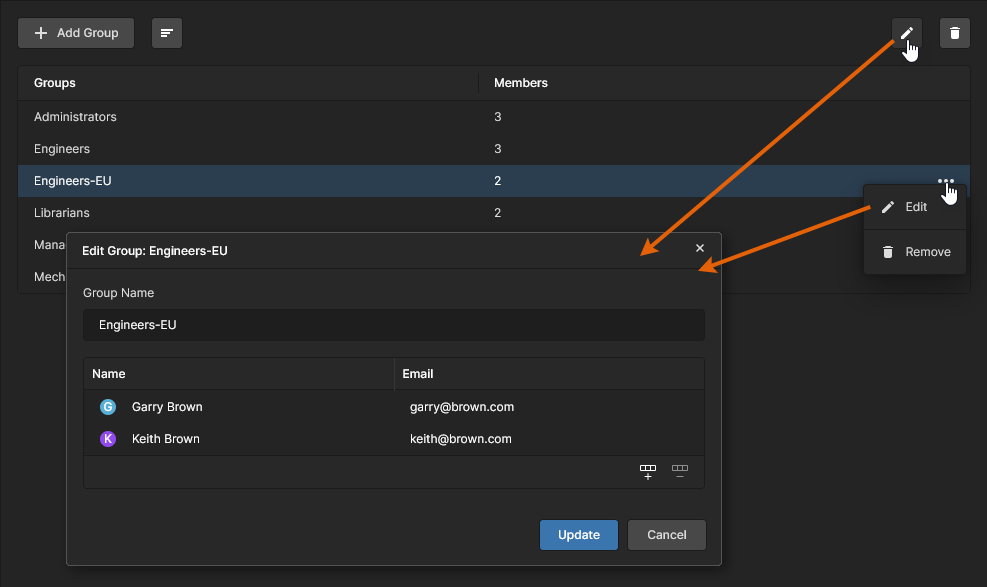The height and width of the screenshot is (587, 987).
Task: Click the sort groups icon
Action: coord(167,33)
